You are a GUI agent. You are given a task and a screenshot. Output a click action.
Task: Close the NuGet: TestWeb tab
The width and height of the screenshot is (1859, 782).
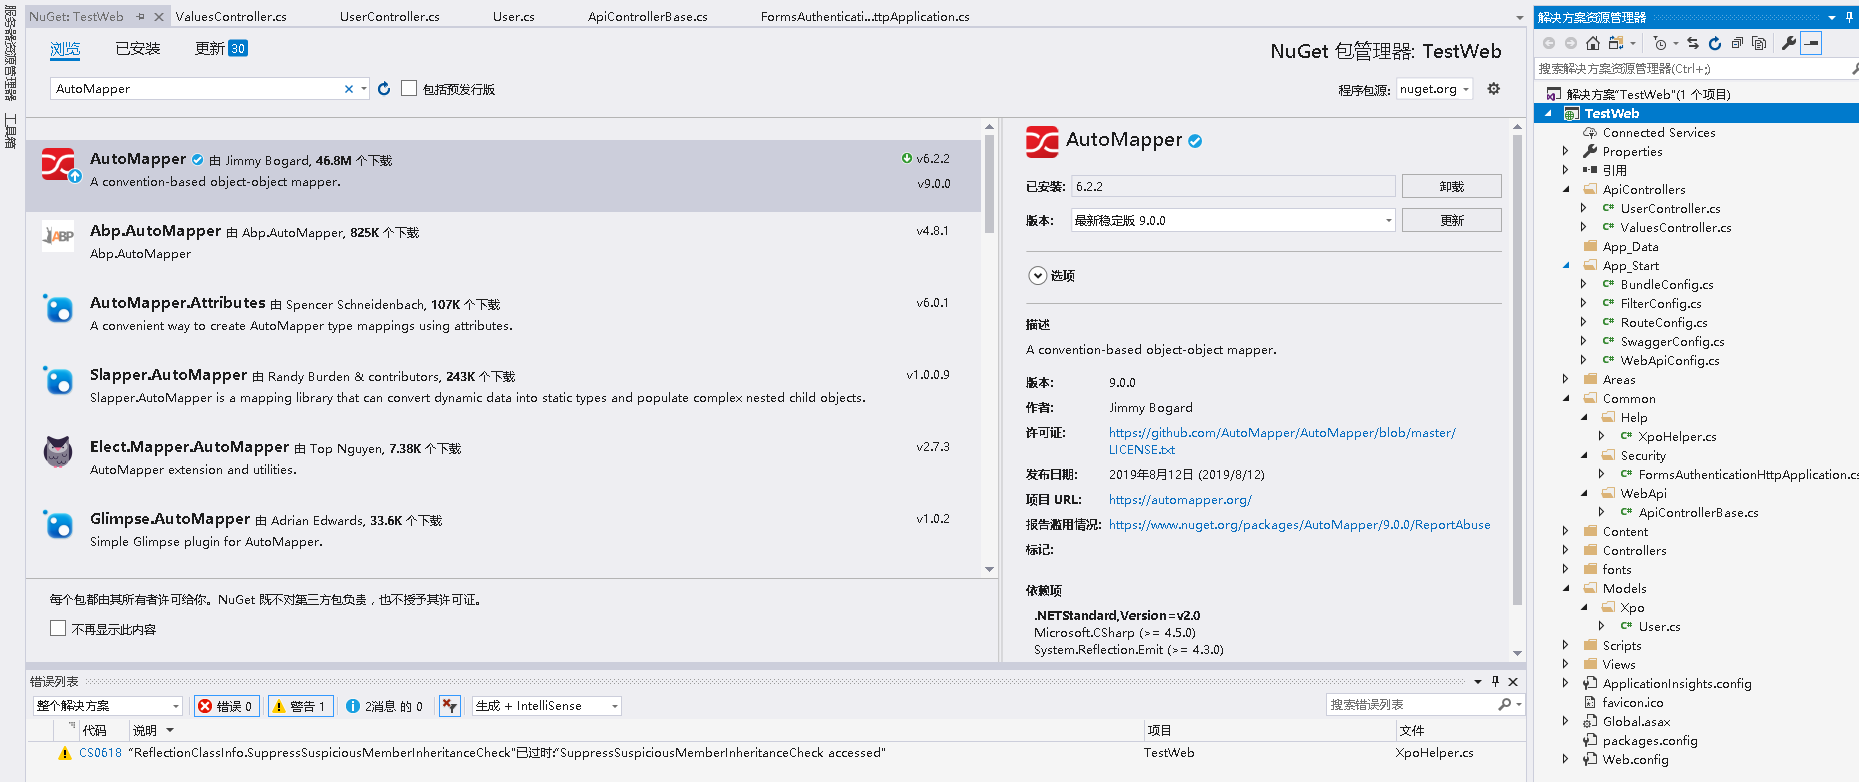tap(158, 17)
